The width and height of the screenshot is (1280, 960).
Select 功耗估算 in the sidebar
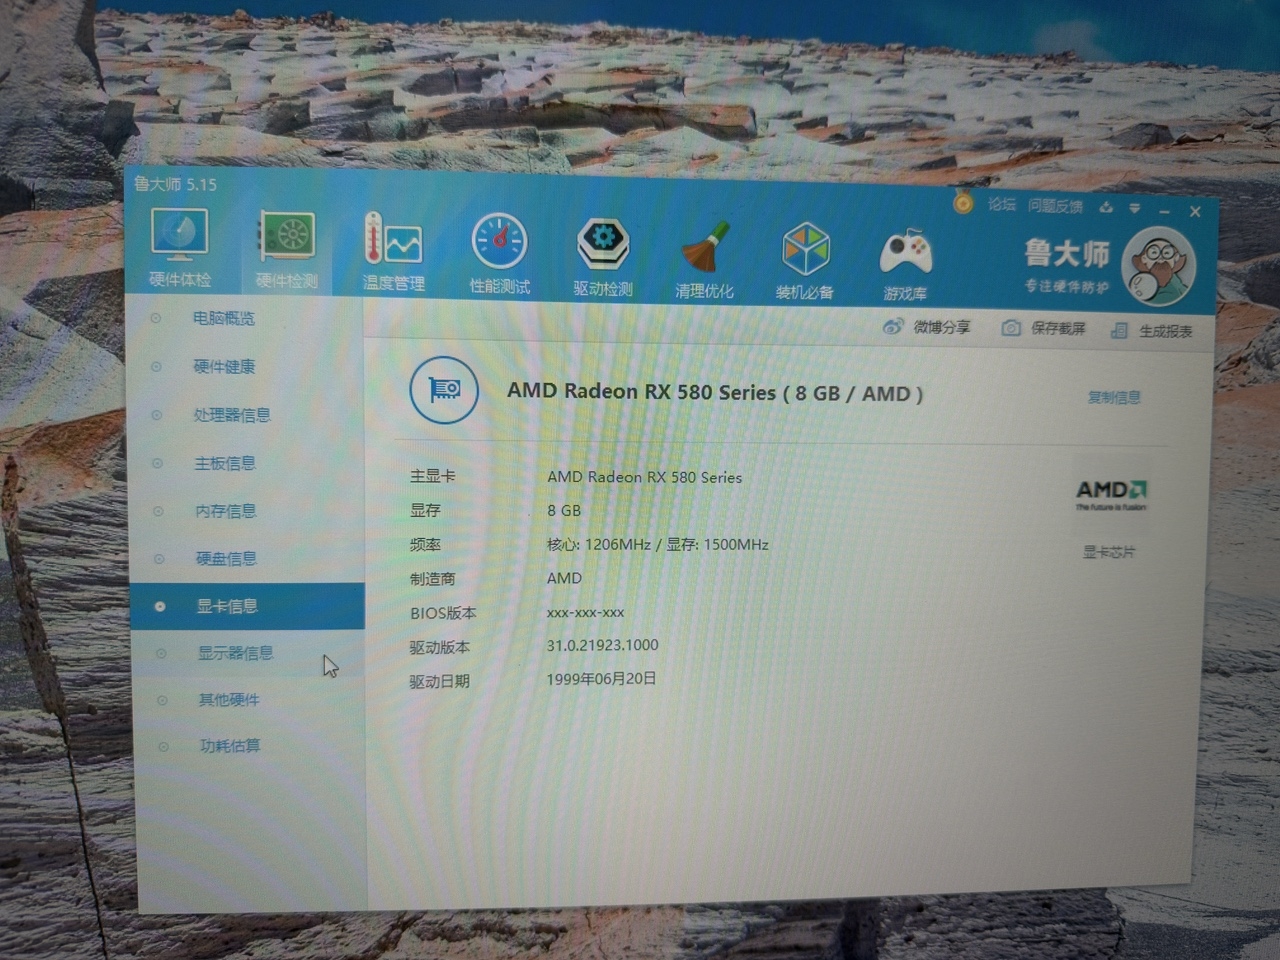click(x=229, y=746)
